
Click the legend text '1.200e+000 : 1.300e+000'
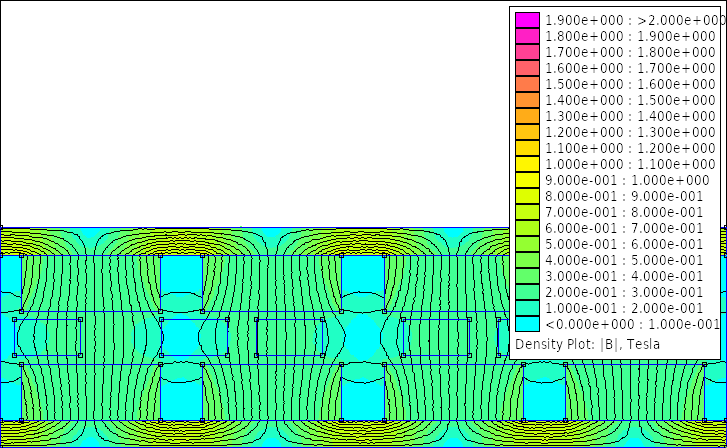coord(630,132)
